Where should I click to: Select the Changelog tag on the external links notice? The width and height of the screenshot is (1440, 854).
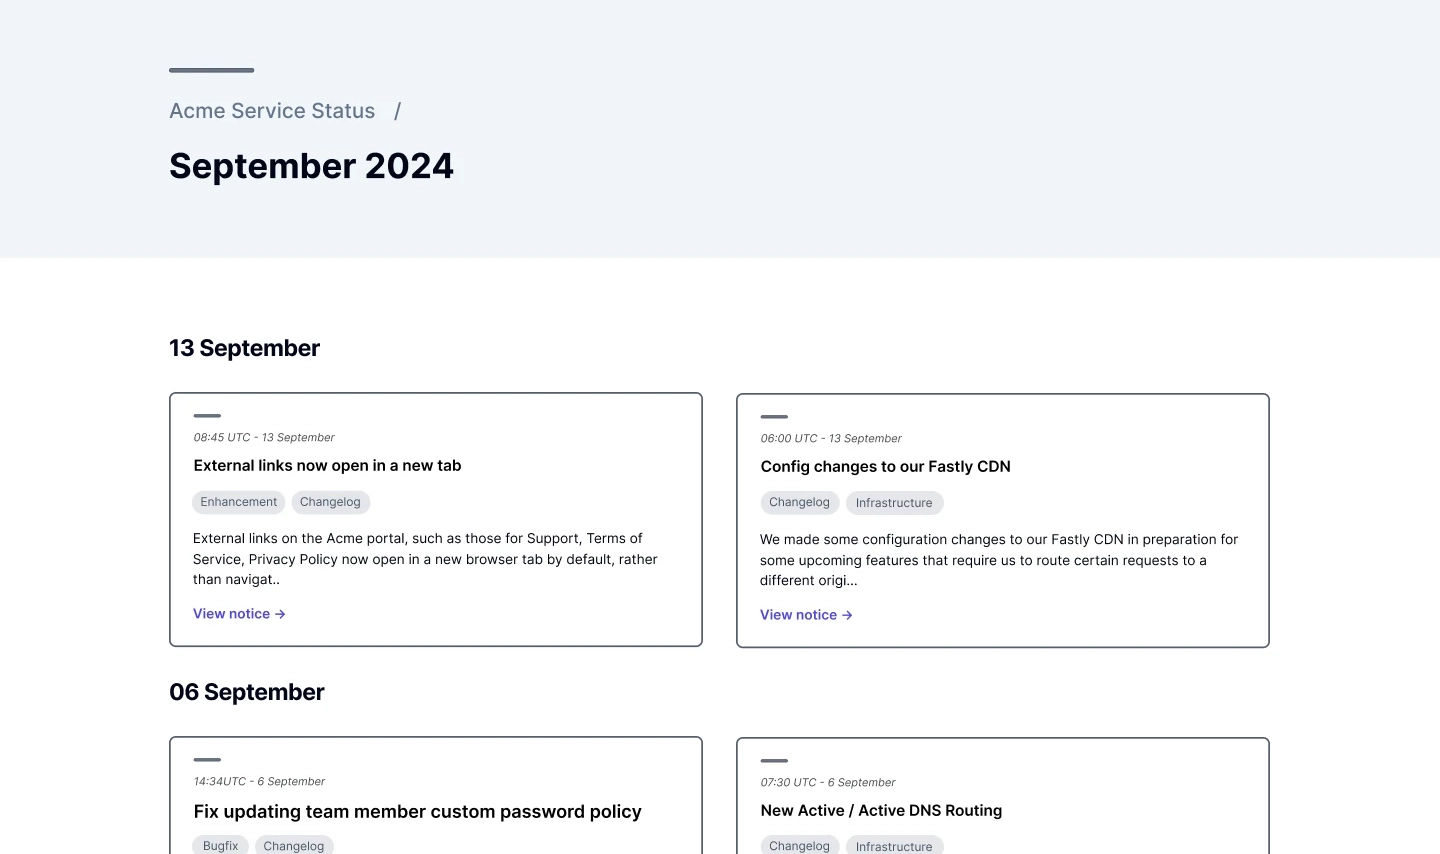(x=330, y=502)
